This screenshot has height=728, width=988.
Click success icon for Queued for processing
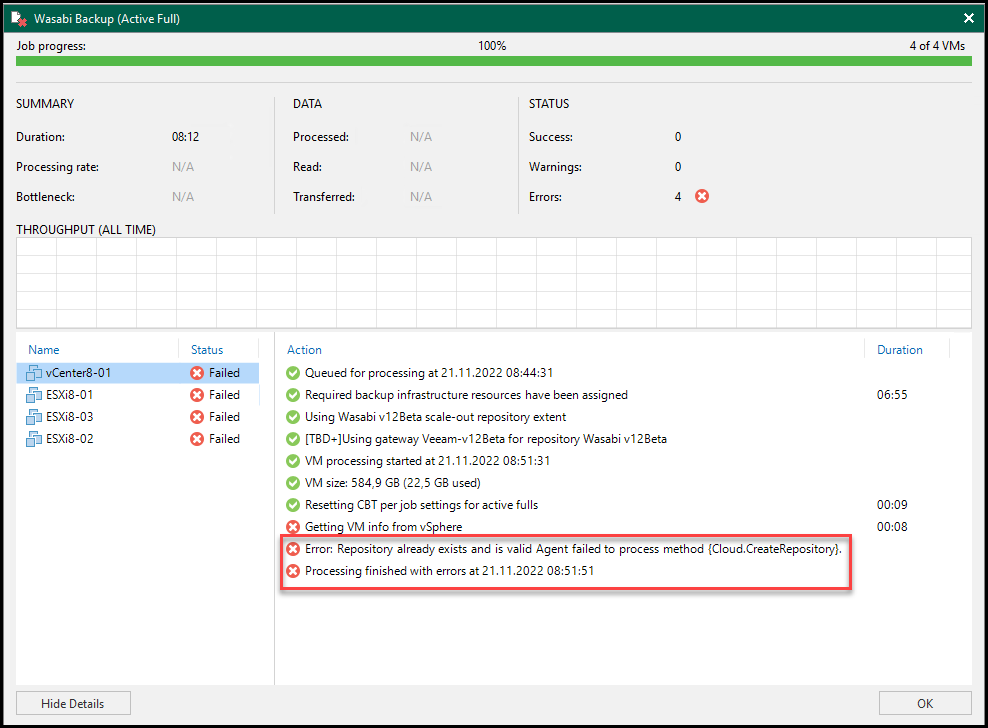[293, 373]
